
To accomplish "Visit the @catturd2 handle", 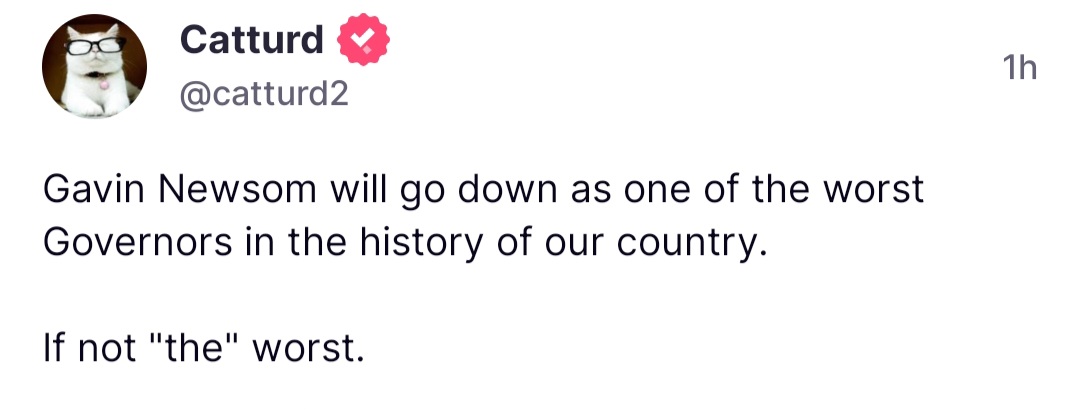I will pos(264,94).
